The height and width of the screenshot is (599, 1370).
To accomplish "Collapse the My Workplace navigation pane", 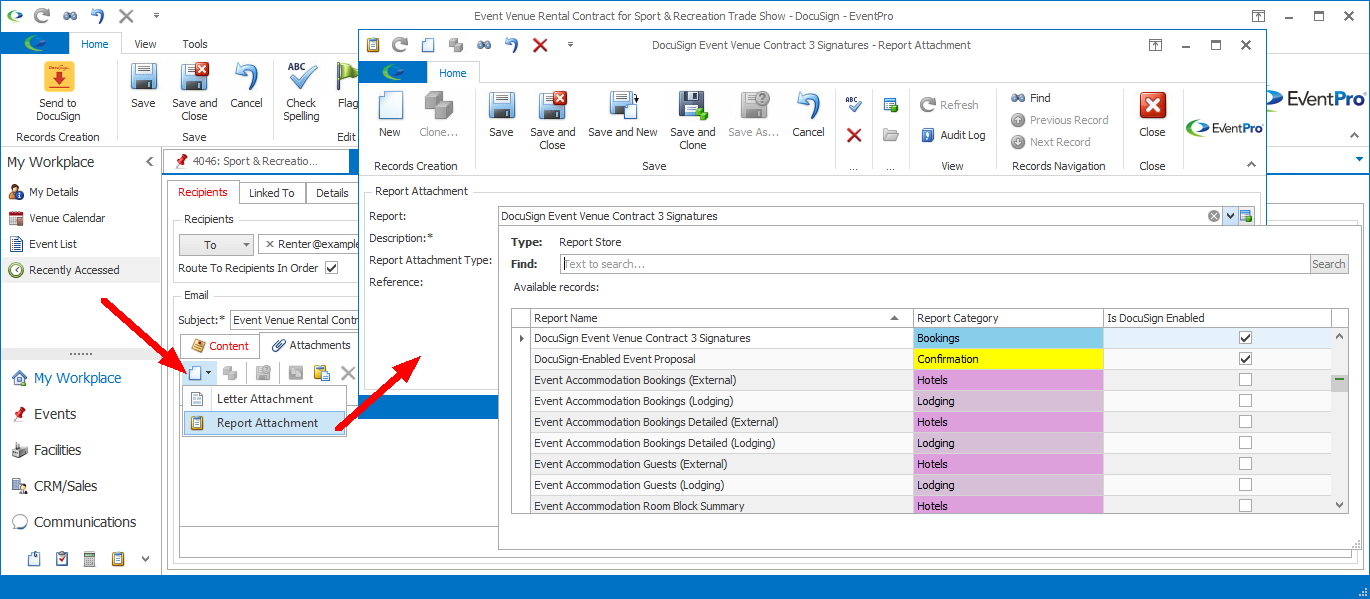I will pos(150,162).
